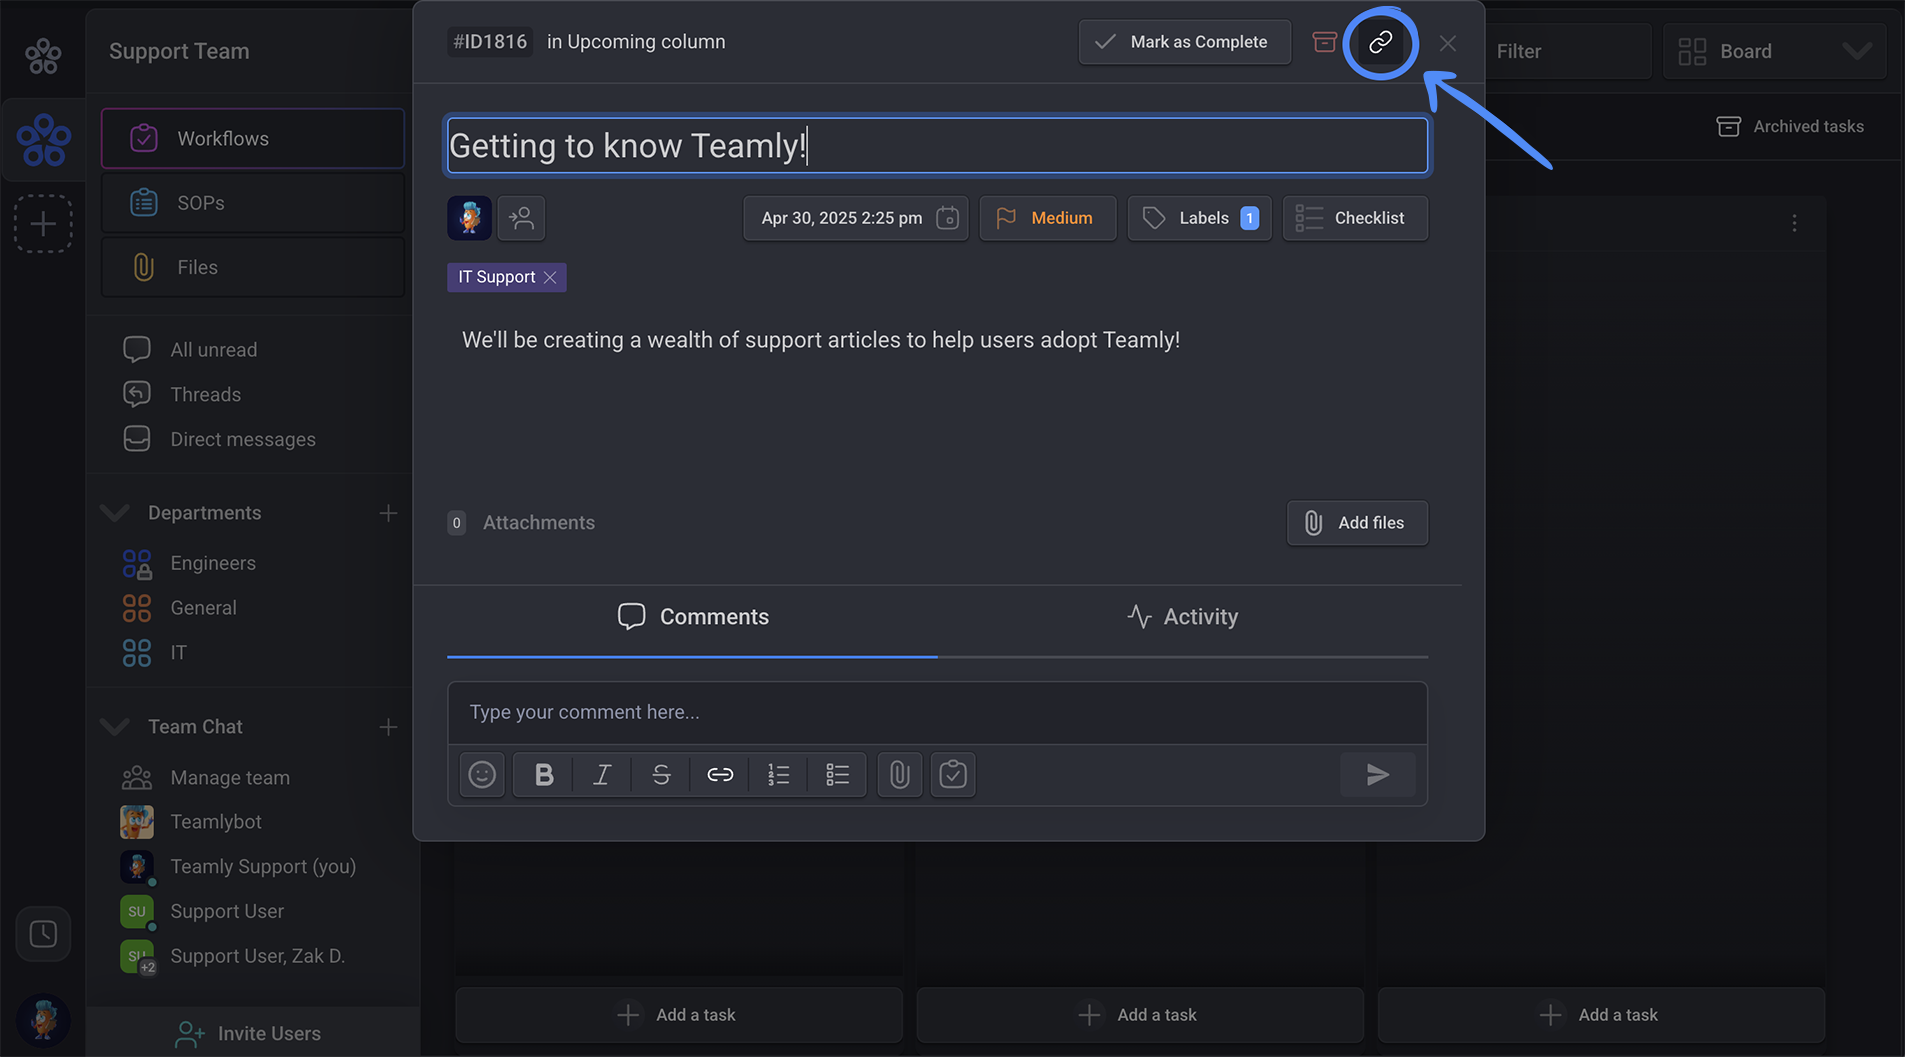View Archived tasks

[1790, 126]
